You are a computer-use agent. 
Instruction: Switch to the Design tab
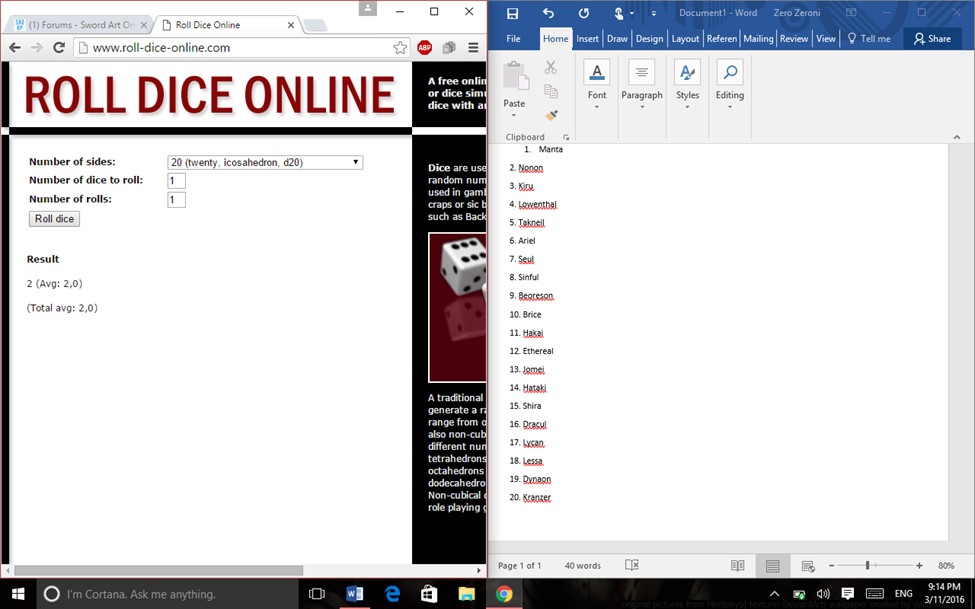(x=649, y=39)
